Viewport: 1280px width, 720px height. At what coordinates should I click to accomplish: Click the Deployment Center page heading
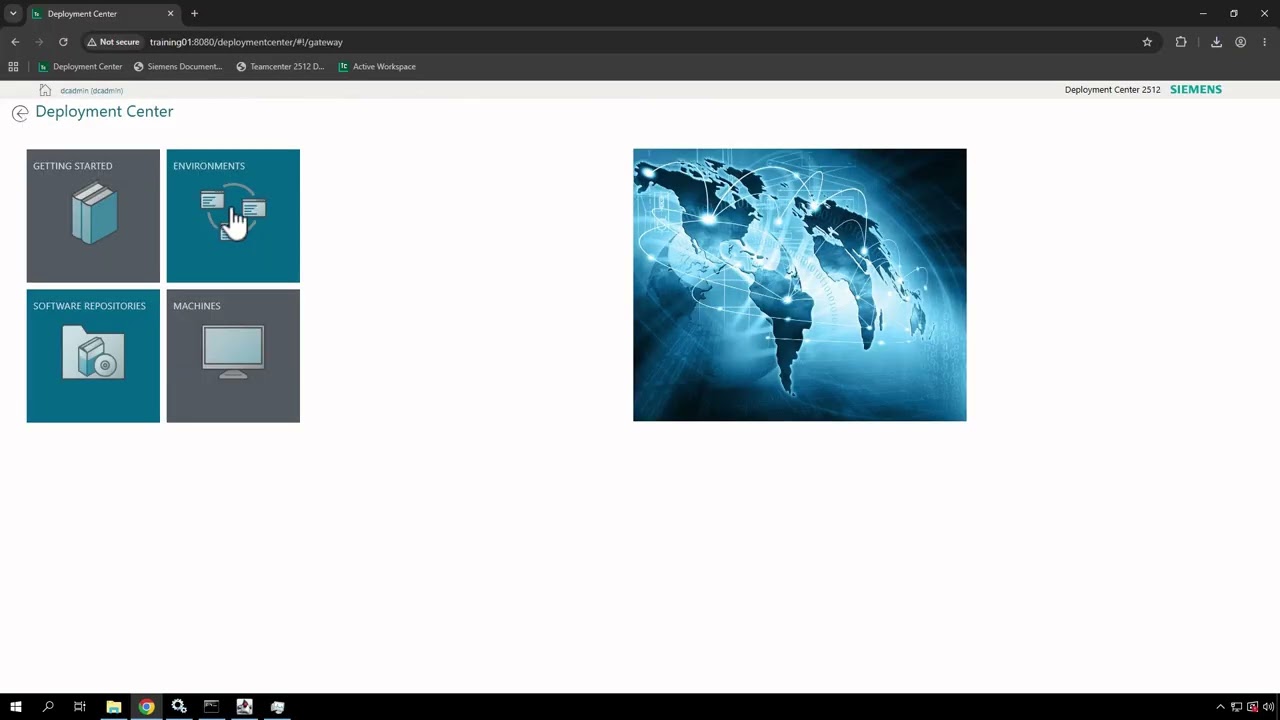coord(104,111)
